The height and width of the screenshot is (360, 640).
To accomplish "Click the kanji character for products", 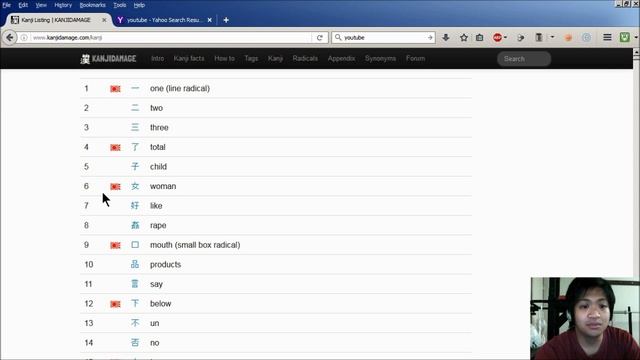I will (x=135, y=264).
